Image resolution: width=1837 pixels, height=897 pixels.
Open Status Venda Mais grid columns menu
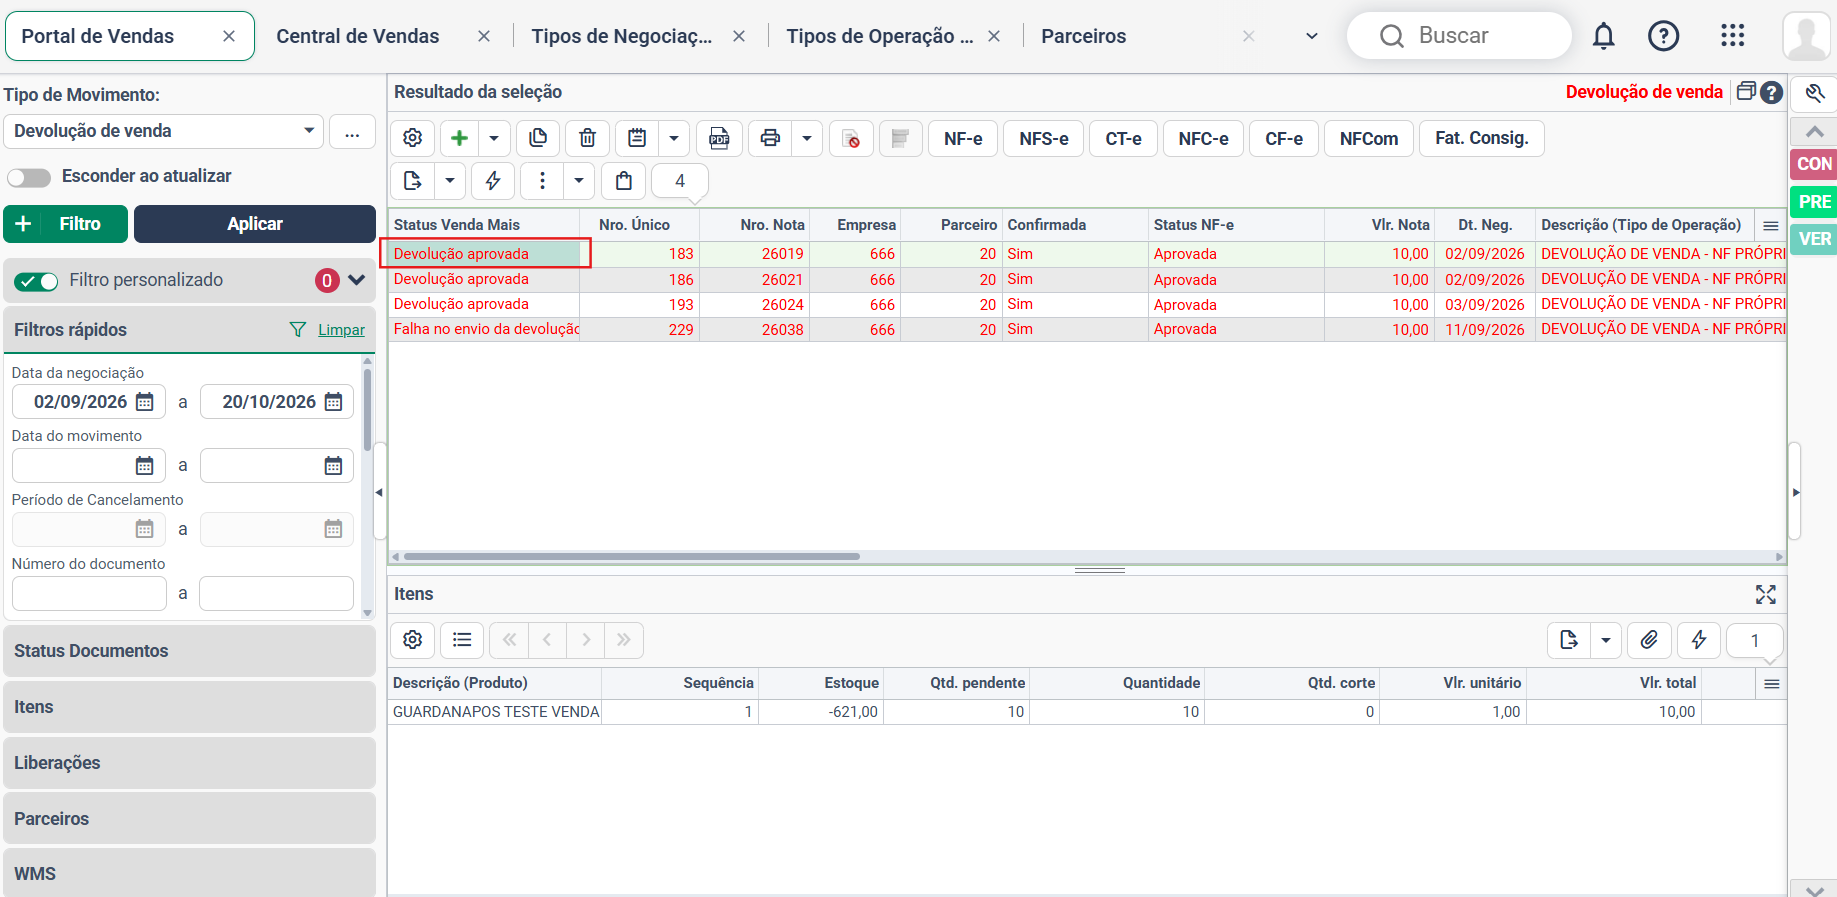click(x=1771, y=225)
